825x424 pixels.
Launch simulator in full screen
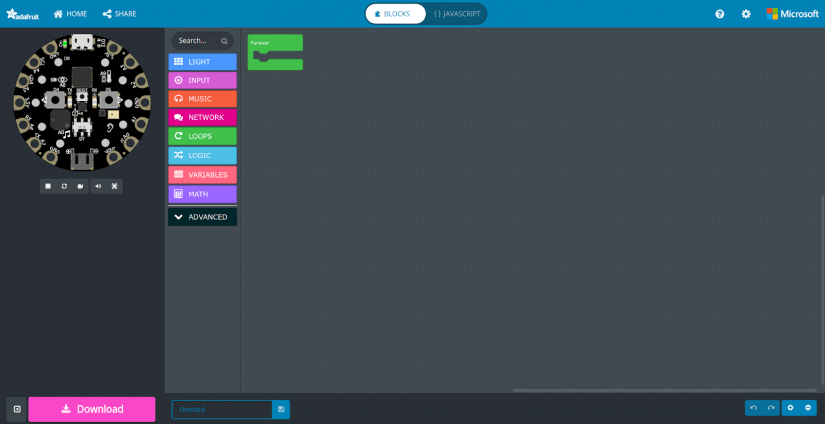point(114,186)
